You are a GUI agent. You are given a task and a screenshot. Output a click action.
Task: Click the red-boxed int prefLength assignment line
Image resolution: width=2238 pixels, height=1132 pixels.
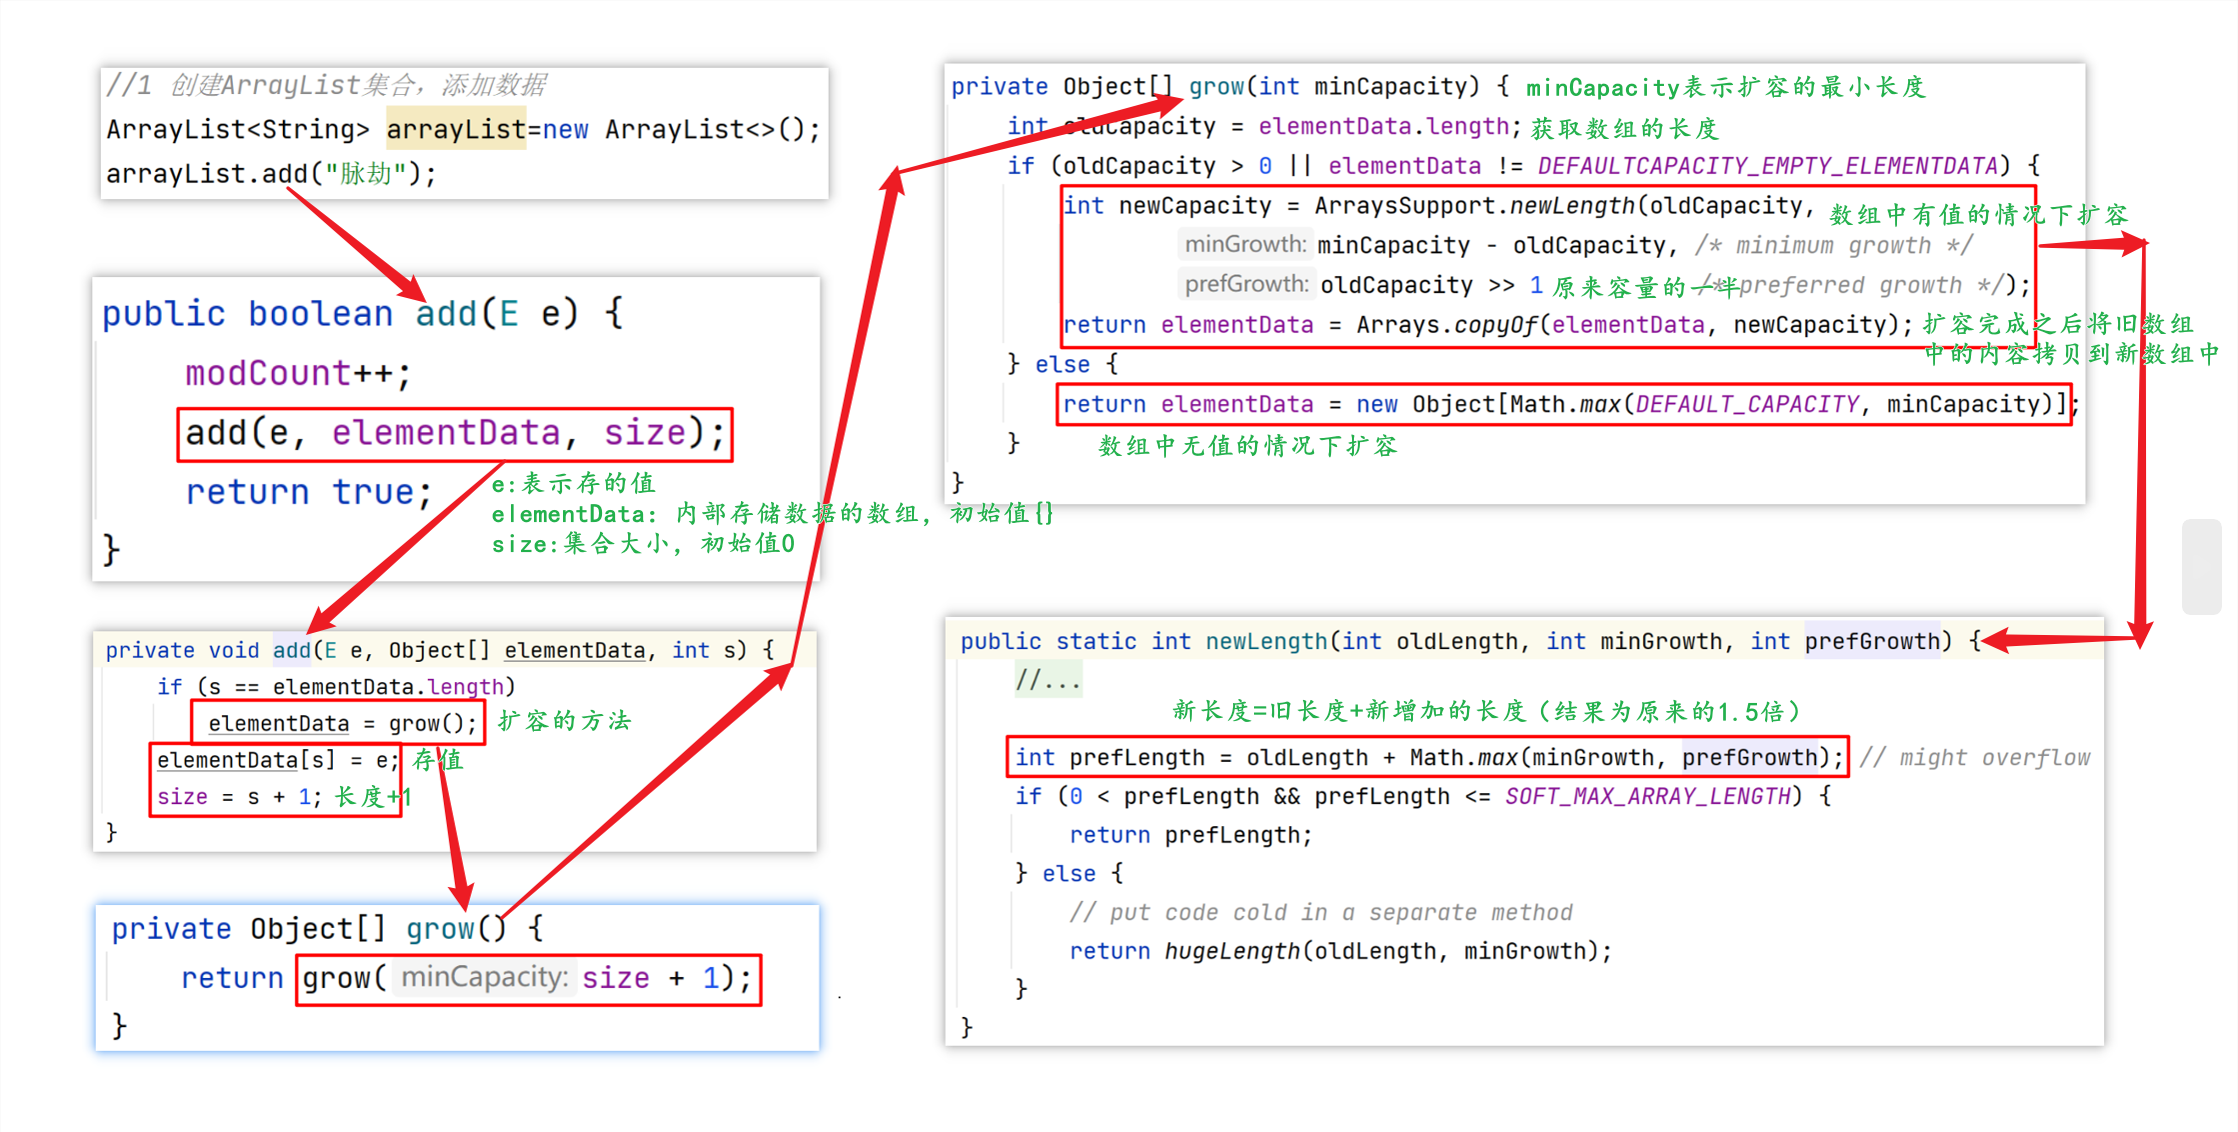pyautogui.click(x=1426, y=758)
